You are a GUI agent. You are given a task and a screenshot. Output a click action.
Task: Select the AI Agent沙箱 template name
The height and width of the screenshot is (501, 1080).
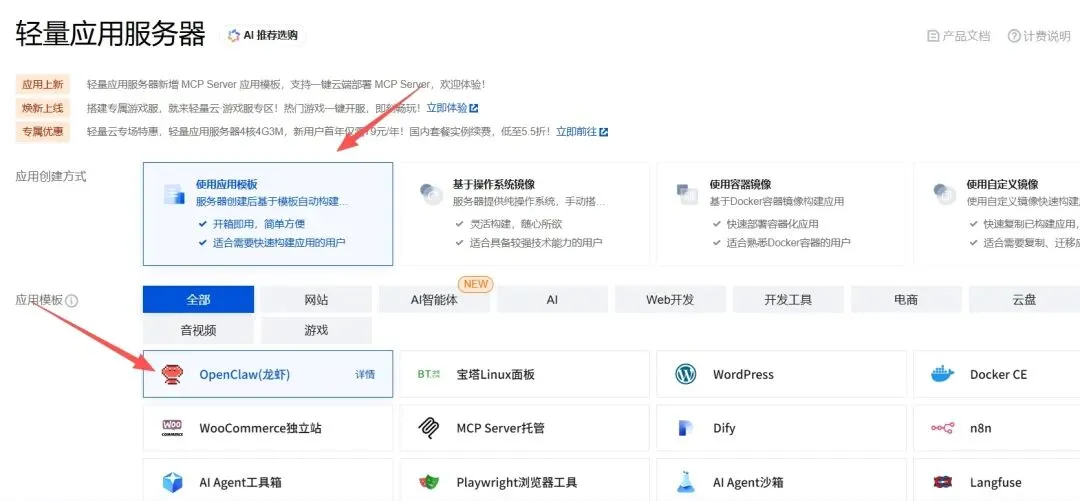(x=748, y=482)
